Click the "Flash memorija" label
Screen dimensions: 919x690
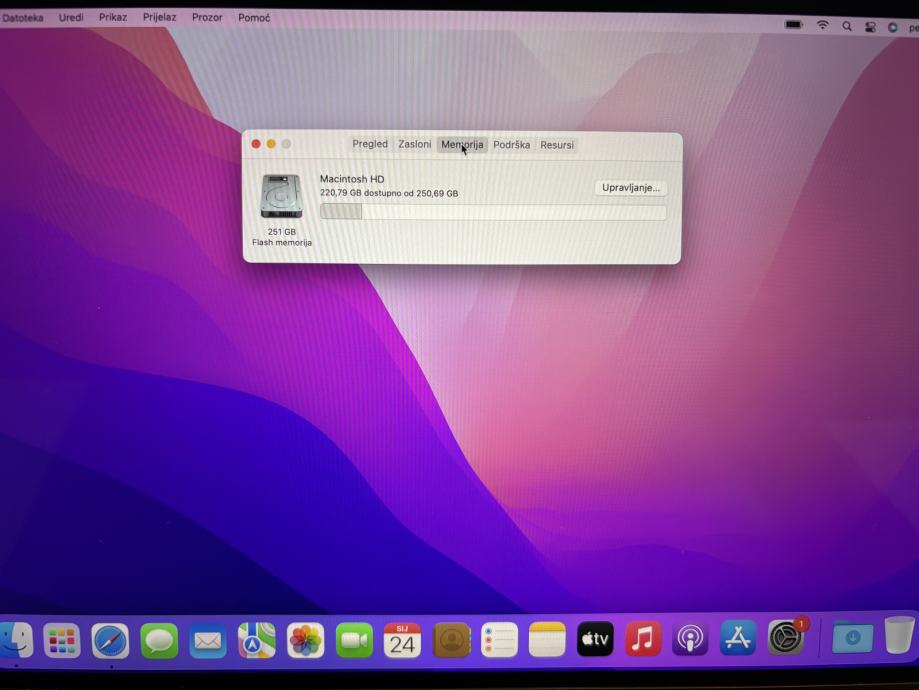[282, 242]
